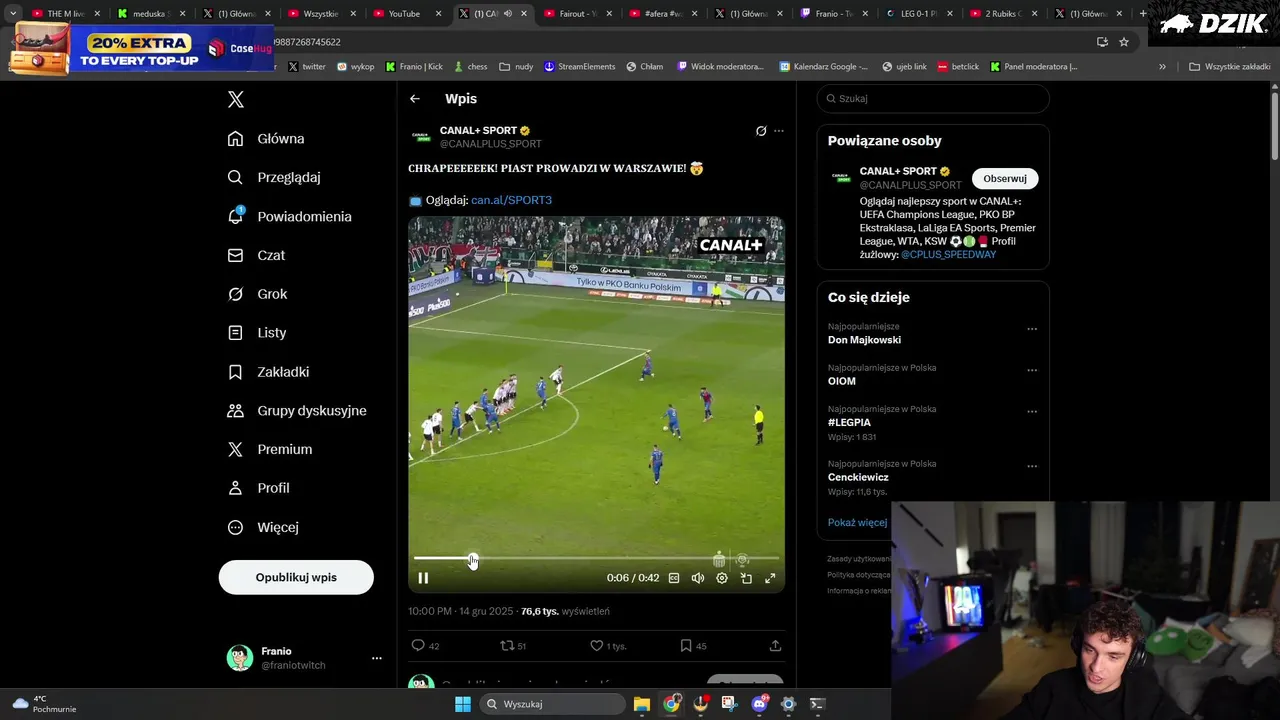1280x720 pixels.
Task: Open the Cenckiewicz trend
Action: [x=858, y=477]
